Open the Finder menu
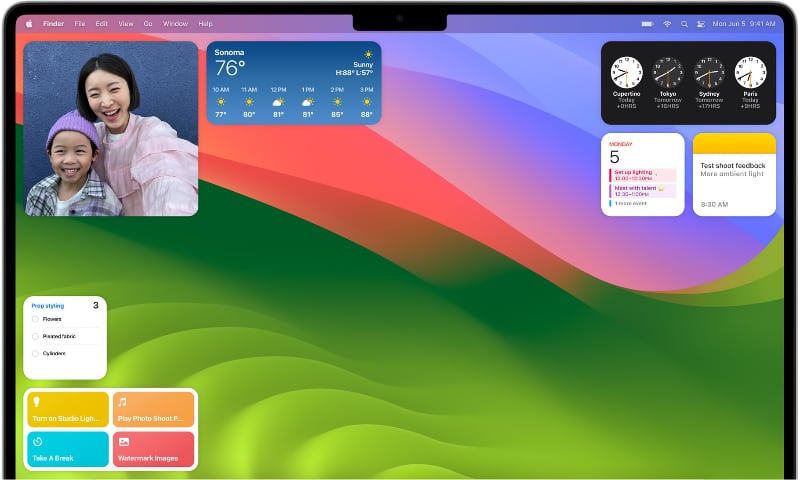This screenshot has height=480, width=800. (x=54, y=23)
